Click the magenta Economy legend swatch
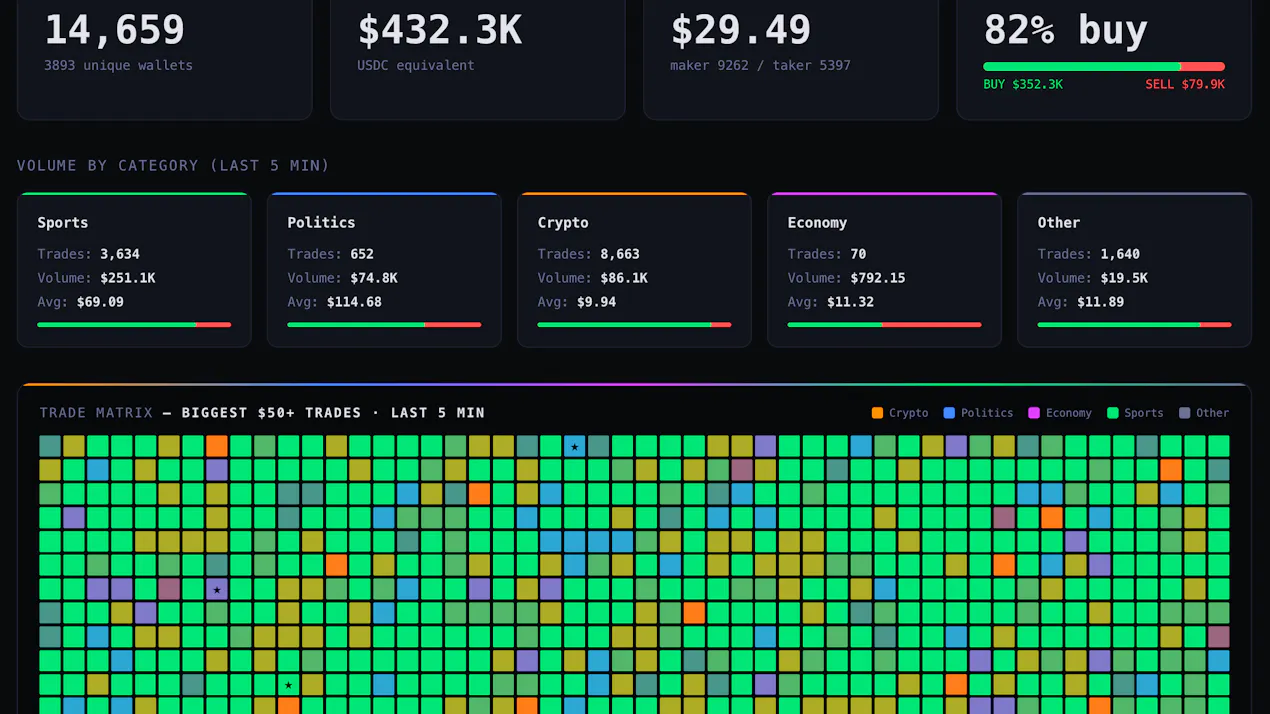The height and width of the screenshot is (714, 1270). [x=1034, y=413]
